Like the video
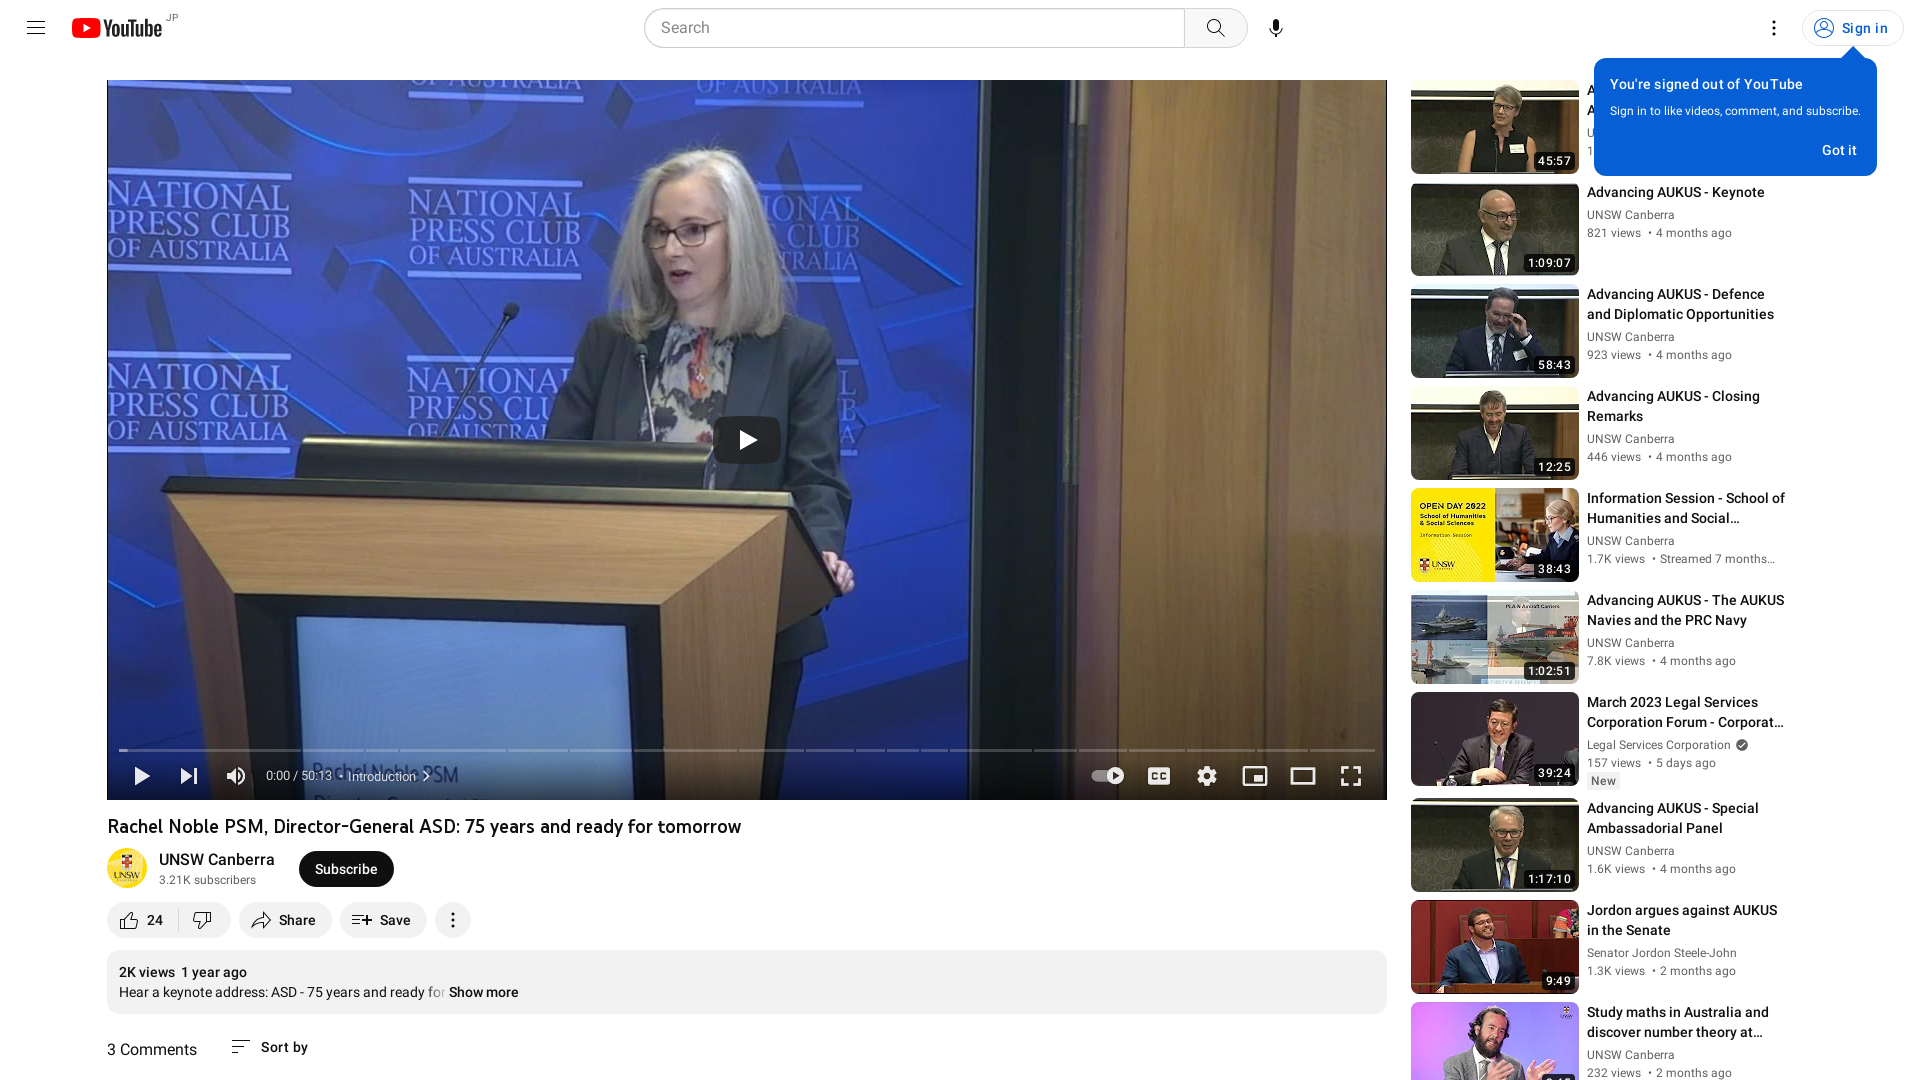1920x1080 pixels. pyautogui.click(x=142, y=920)
